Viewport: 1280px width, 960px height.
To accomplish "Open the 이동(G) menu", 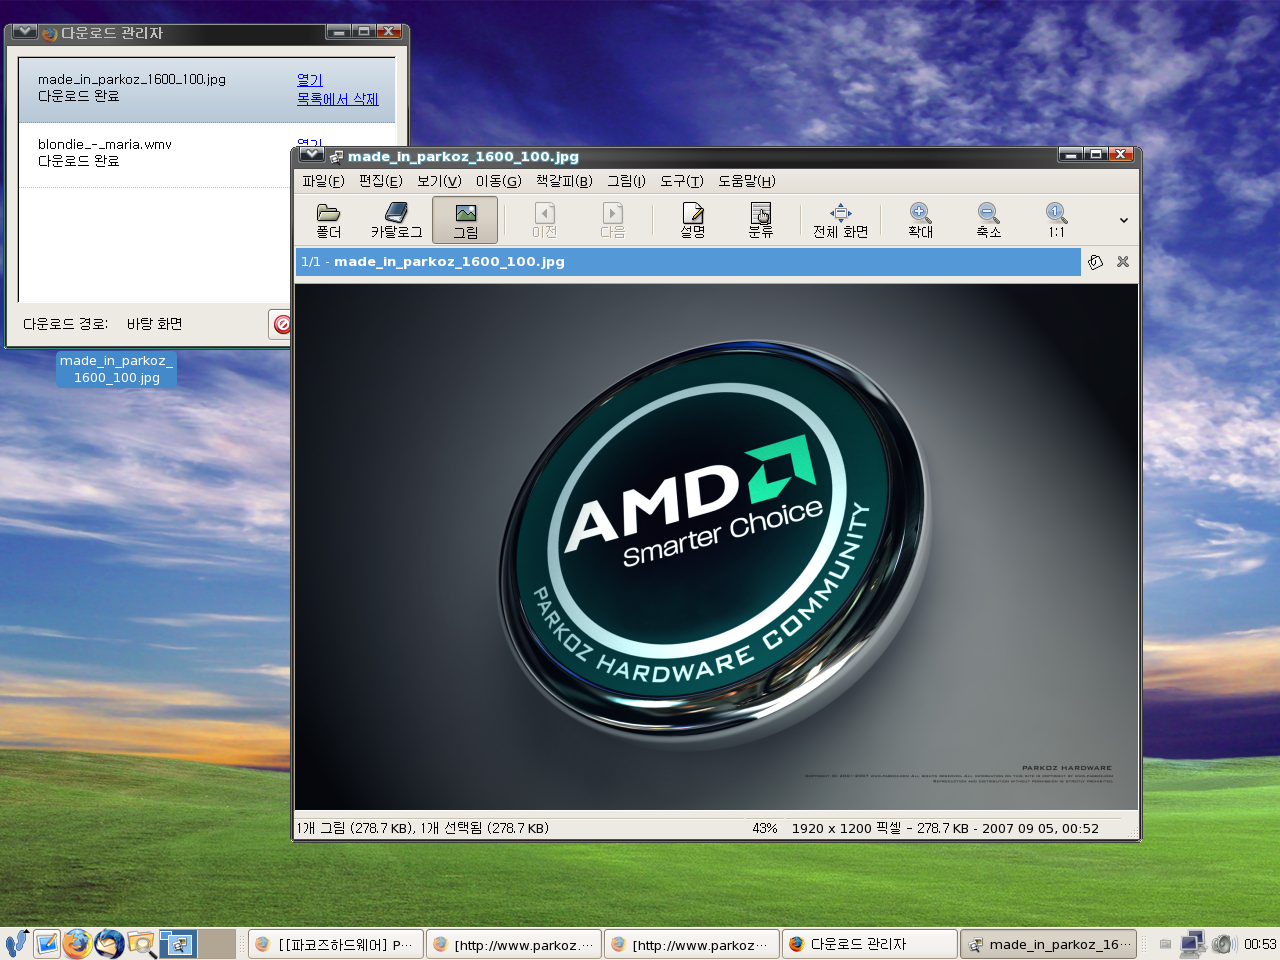I will coord(498,181).
